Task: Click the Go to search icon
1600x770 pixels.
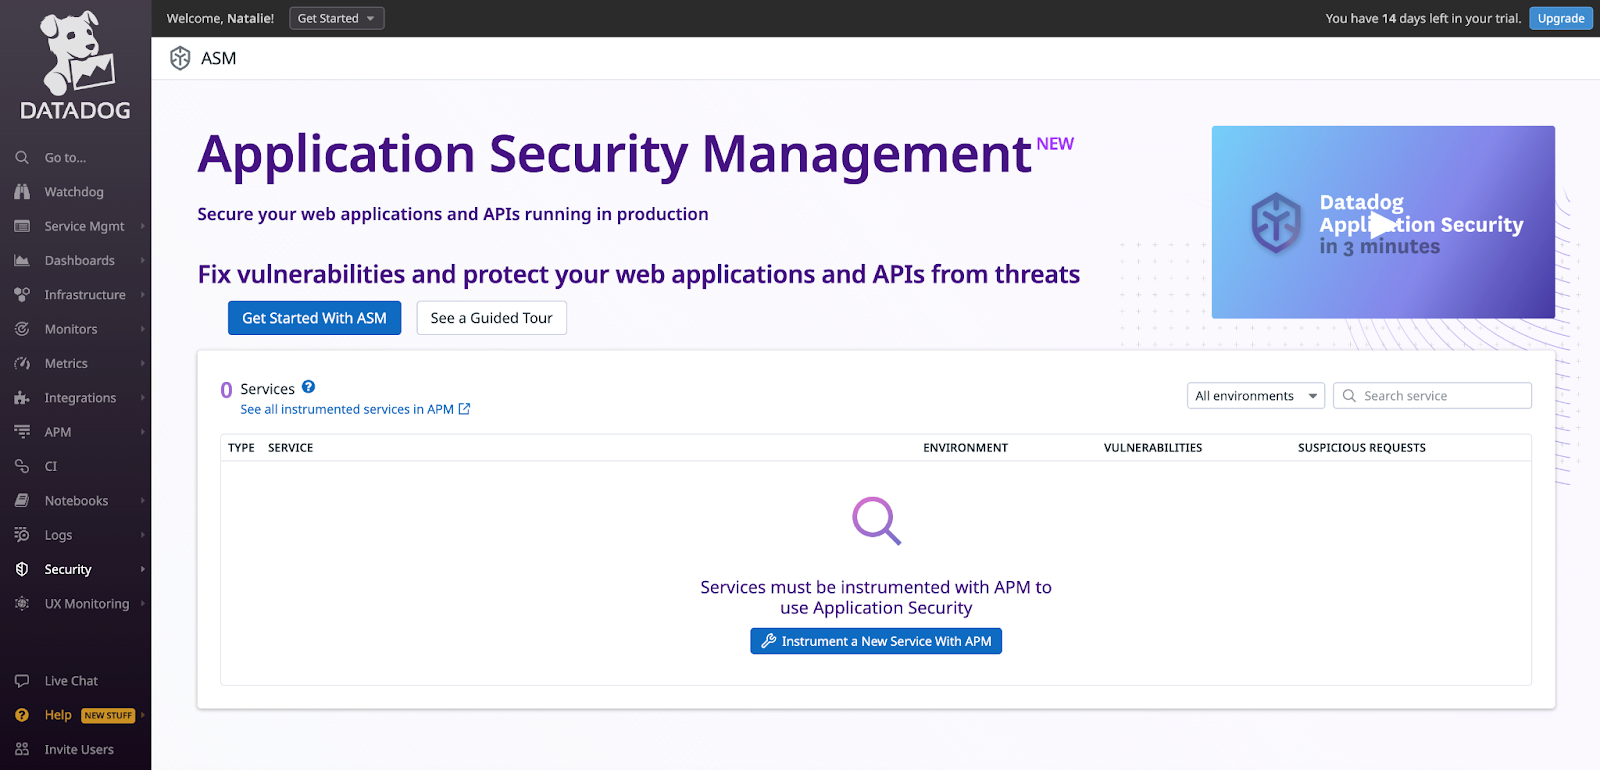Action: (x=22, y=158)
